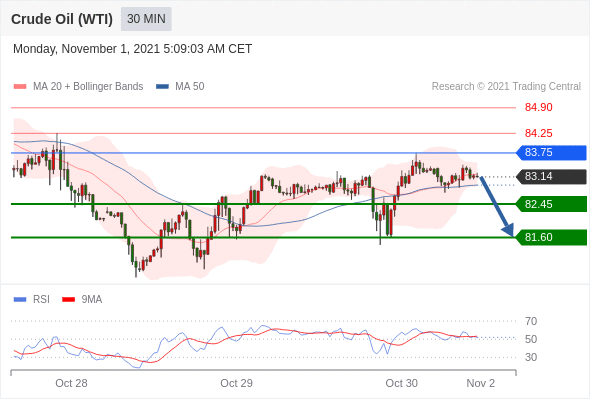Select the Oct 29 date marker
The image size is (590, 400).
pos(236,383)
